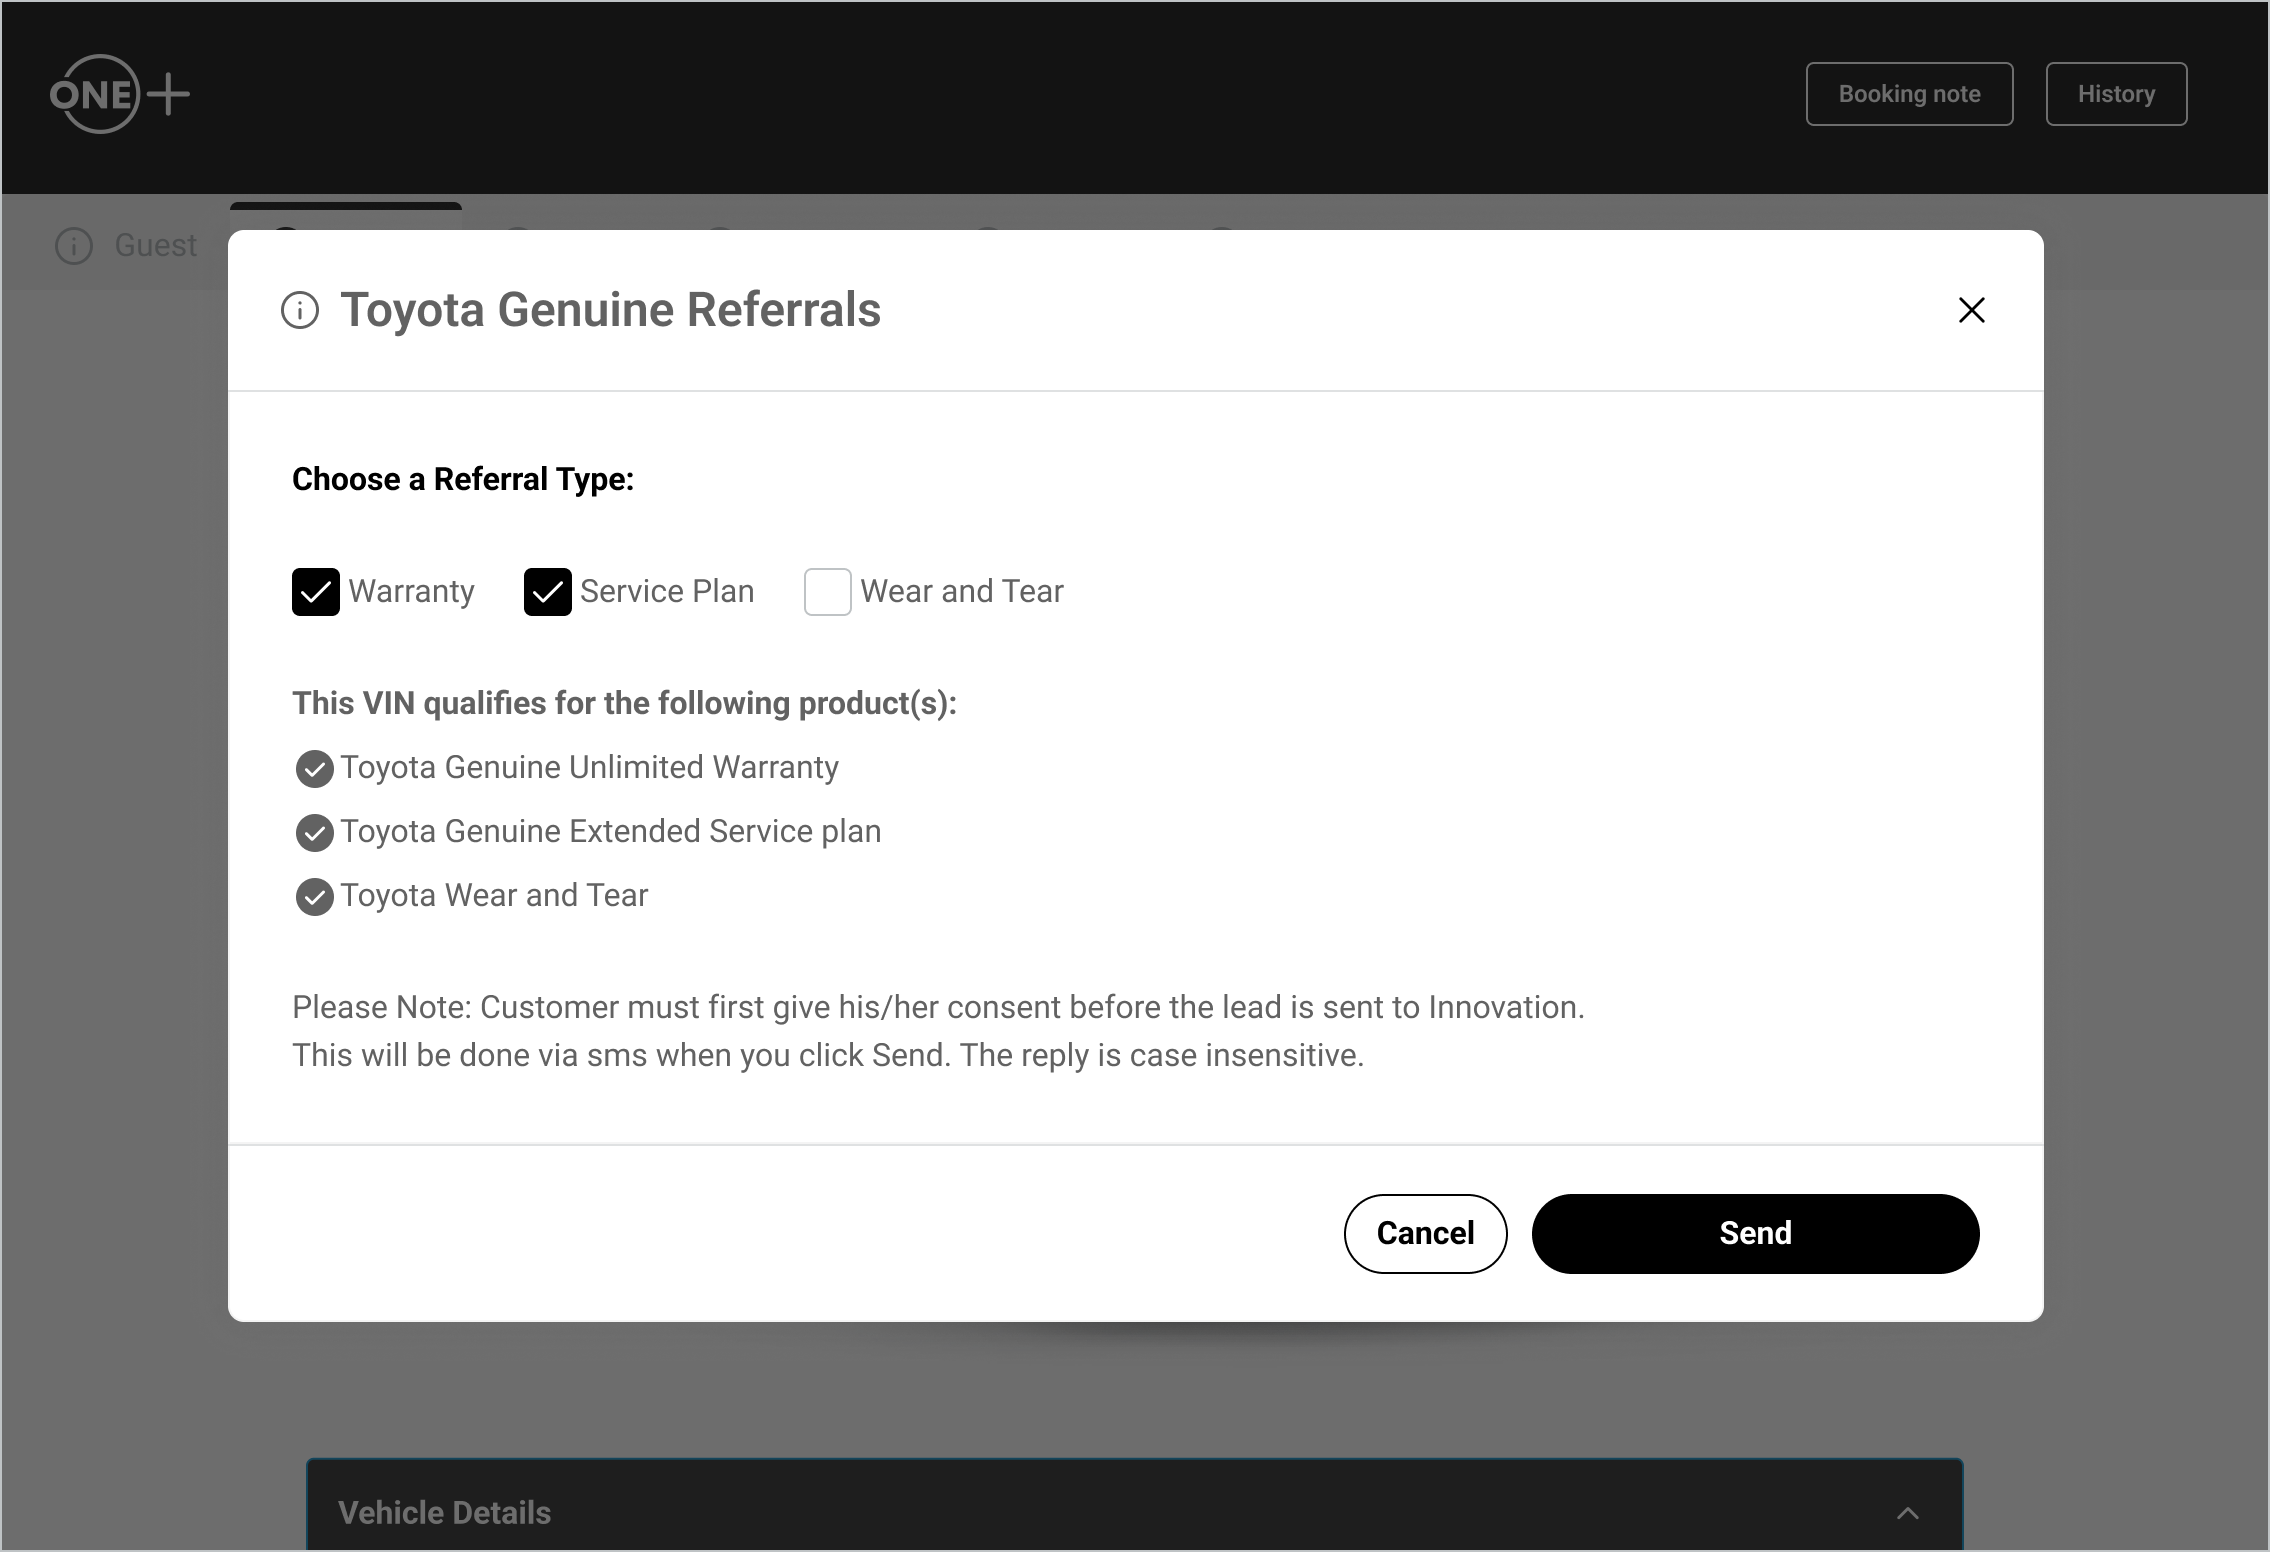The width and height of the screenshot is (2270, 1552).
Task: Click the ONE+ logo icon
Action: coord(119,94)
